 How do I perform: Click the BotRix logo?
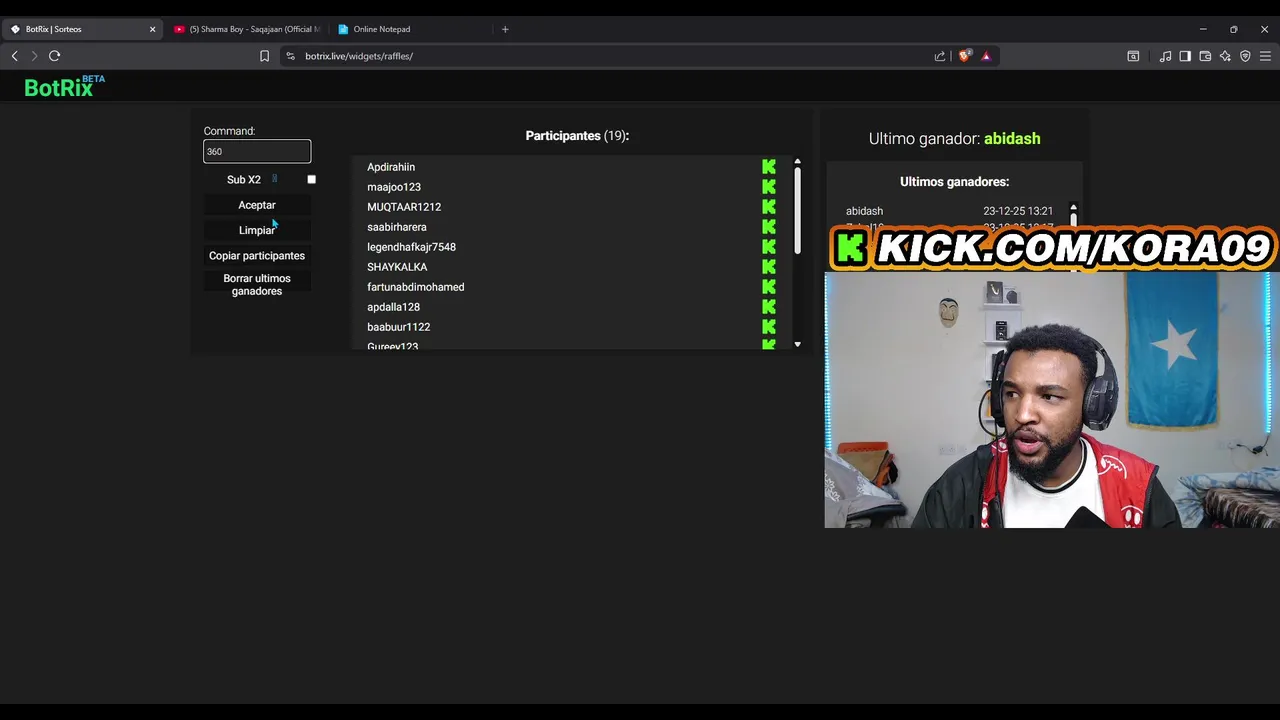point(64,87)
